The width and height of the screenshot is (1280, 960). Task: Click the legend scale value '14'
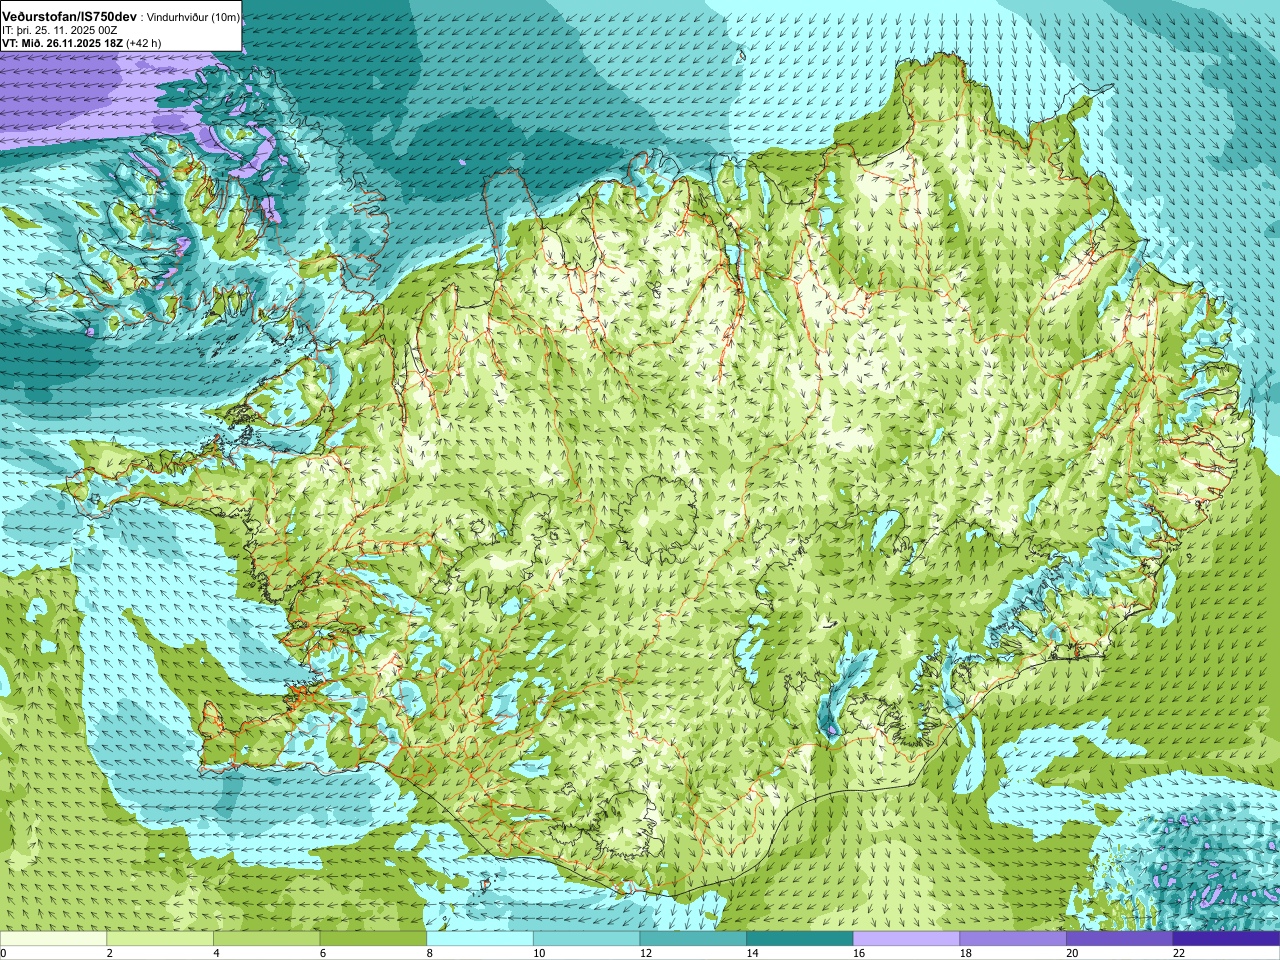coord(752,953)
